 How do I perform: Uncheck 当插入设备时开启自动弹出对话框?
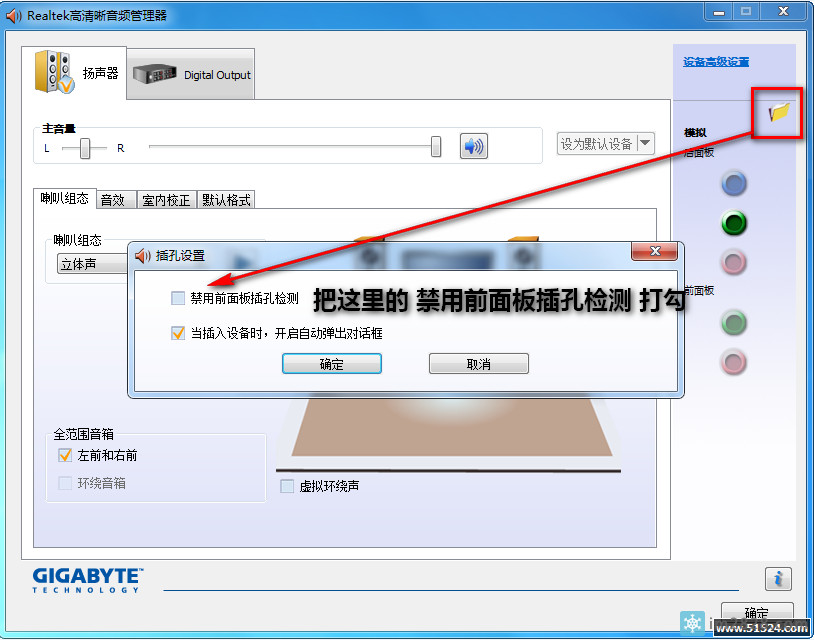(177, 333)
